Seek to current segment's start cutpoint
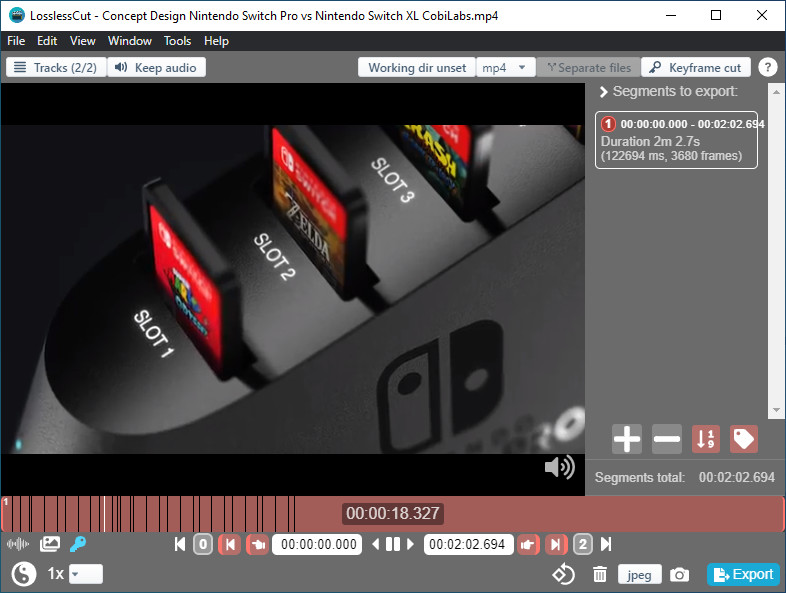The image size is (786, 593). pyautogui.click(x=230, y=544)
